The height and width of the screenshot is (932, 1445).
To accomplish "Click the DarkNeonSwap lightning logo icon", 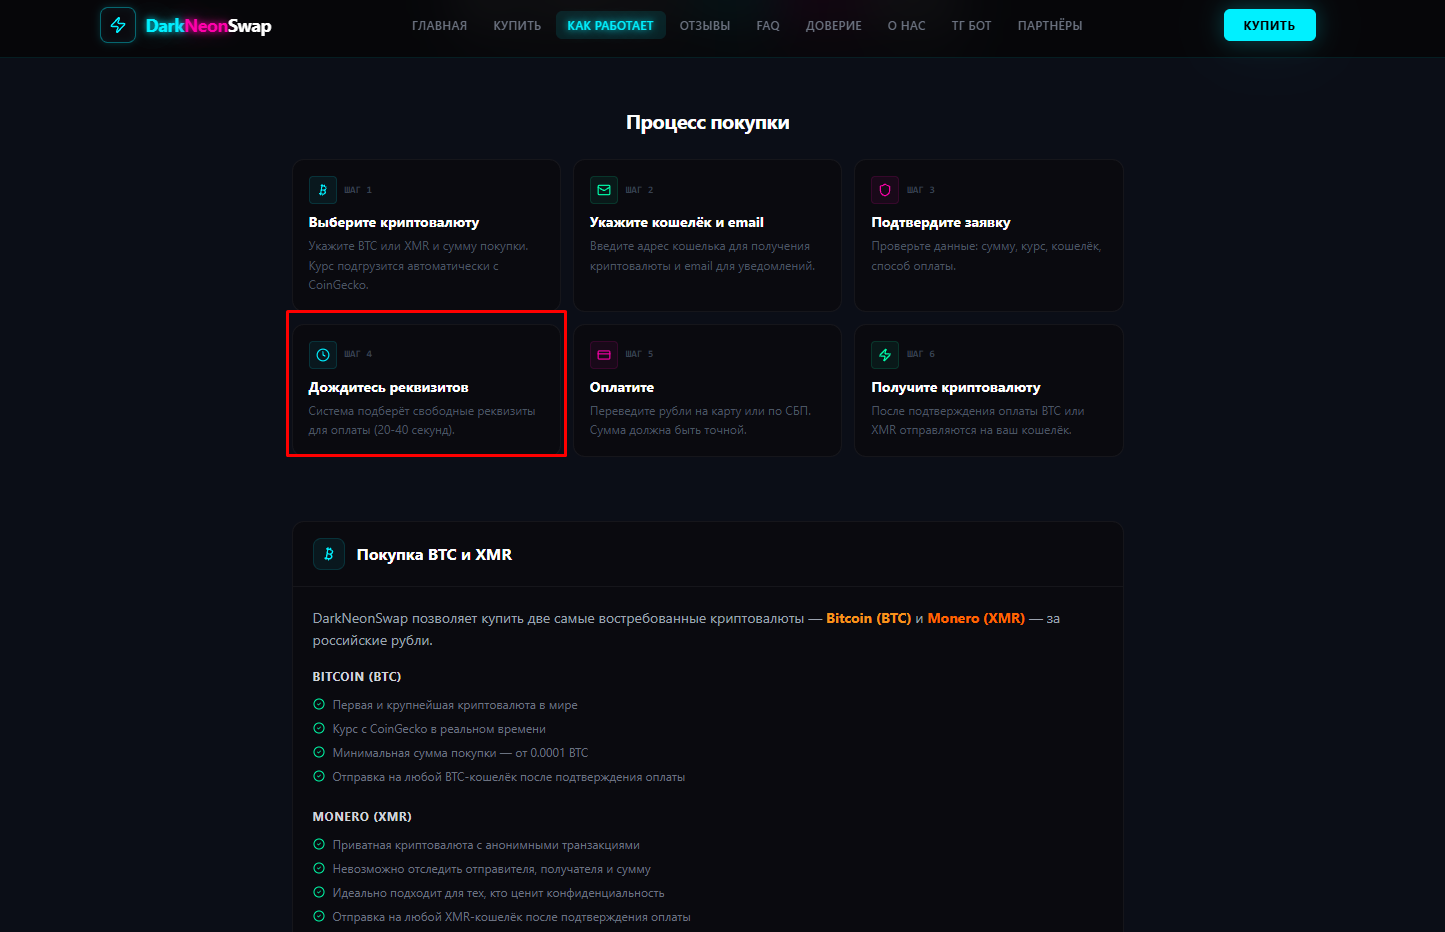I will 118,25.
